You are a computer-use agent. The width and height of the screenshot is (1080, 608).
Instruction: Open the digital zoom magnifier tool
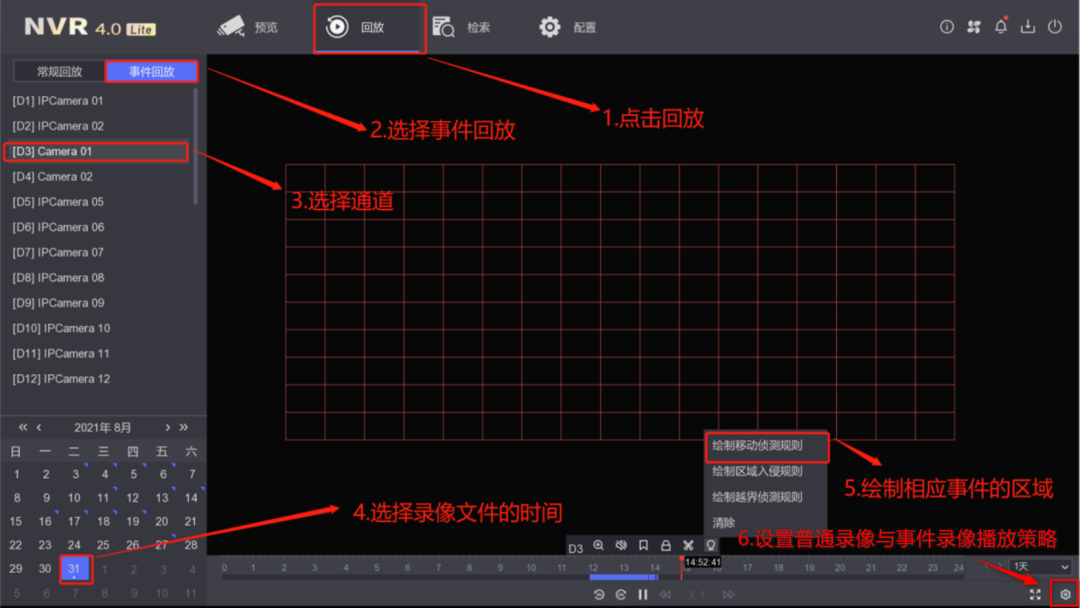(x=598, y=546)
